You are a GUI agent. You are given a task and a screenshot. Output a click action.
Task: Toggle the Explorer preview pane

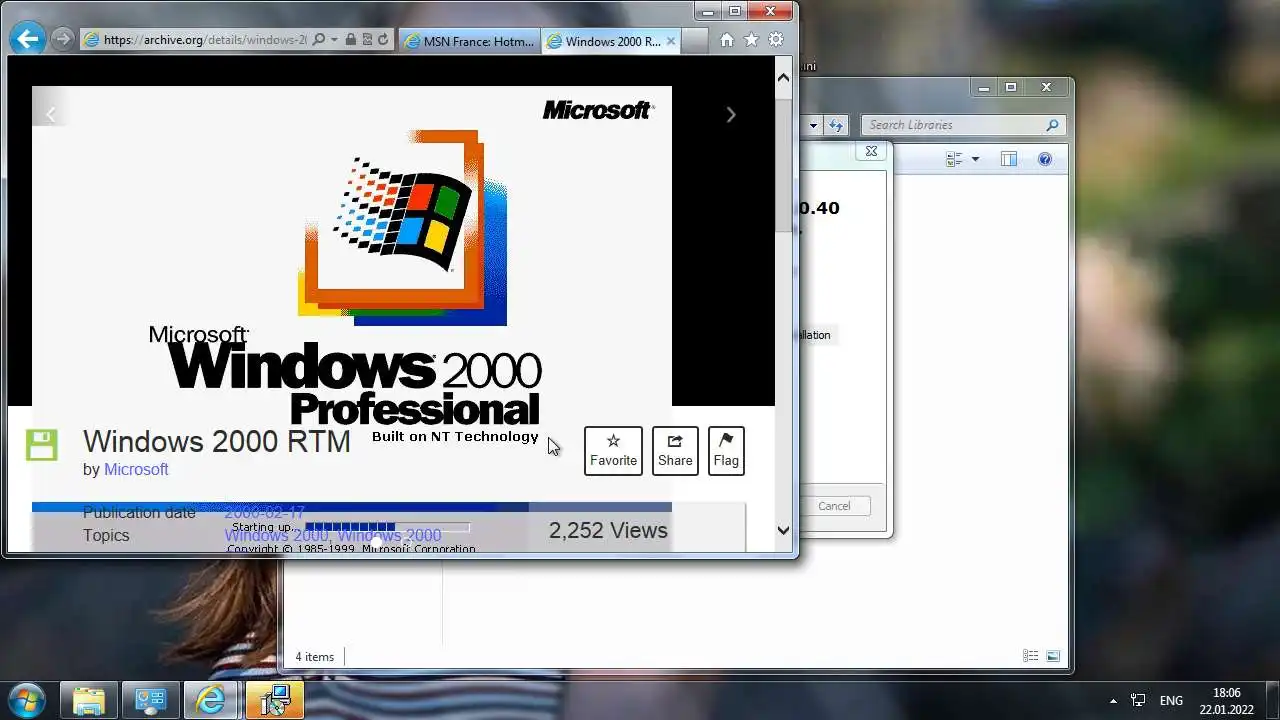1008,159
